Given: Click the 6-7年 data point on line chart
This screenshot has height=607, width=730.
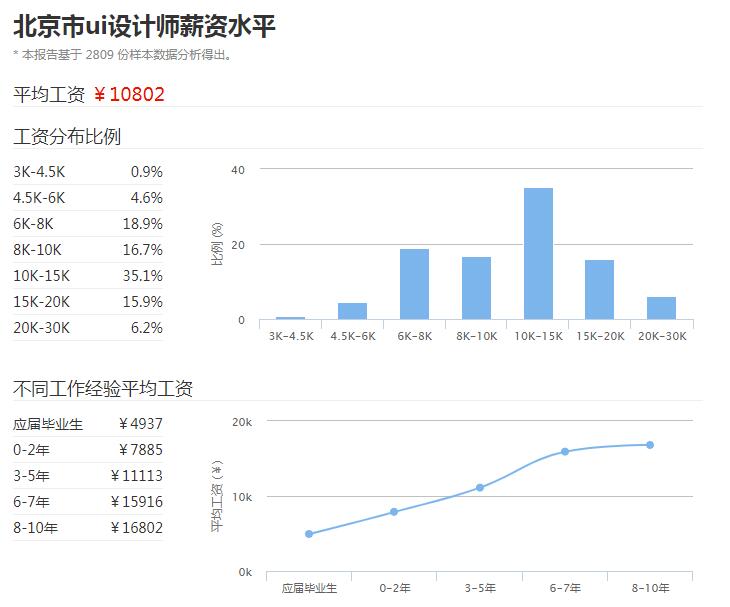Looking at the screenshot, I should tap(565, 452).
